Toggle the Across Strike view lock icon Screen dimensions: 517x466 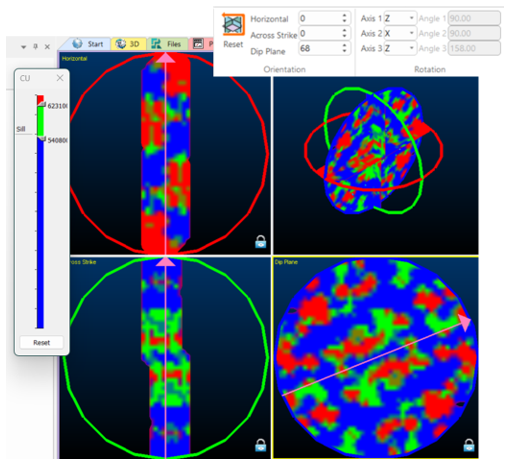click(261, 445)
